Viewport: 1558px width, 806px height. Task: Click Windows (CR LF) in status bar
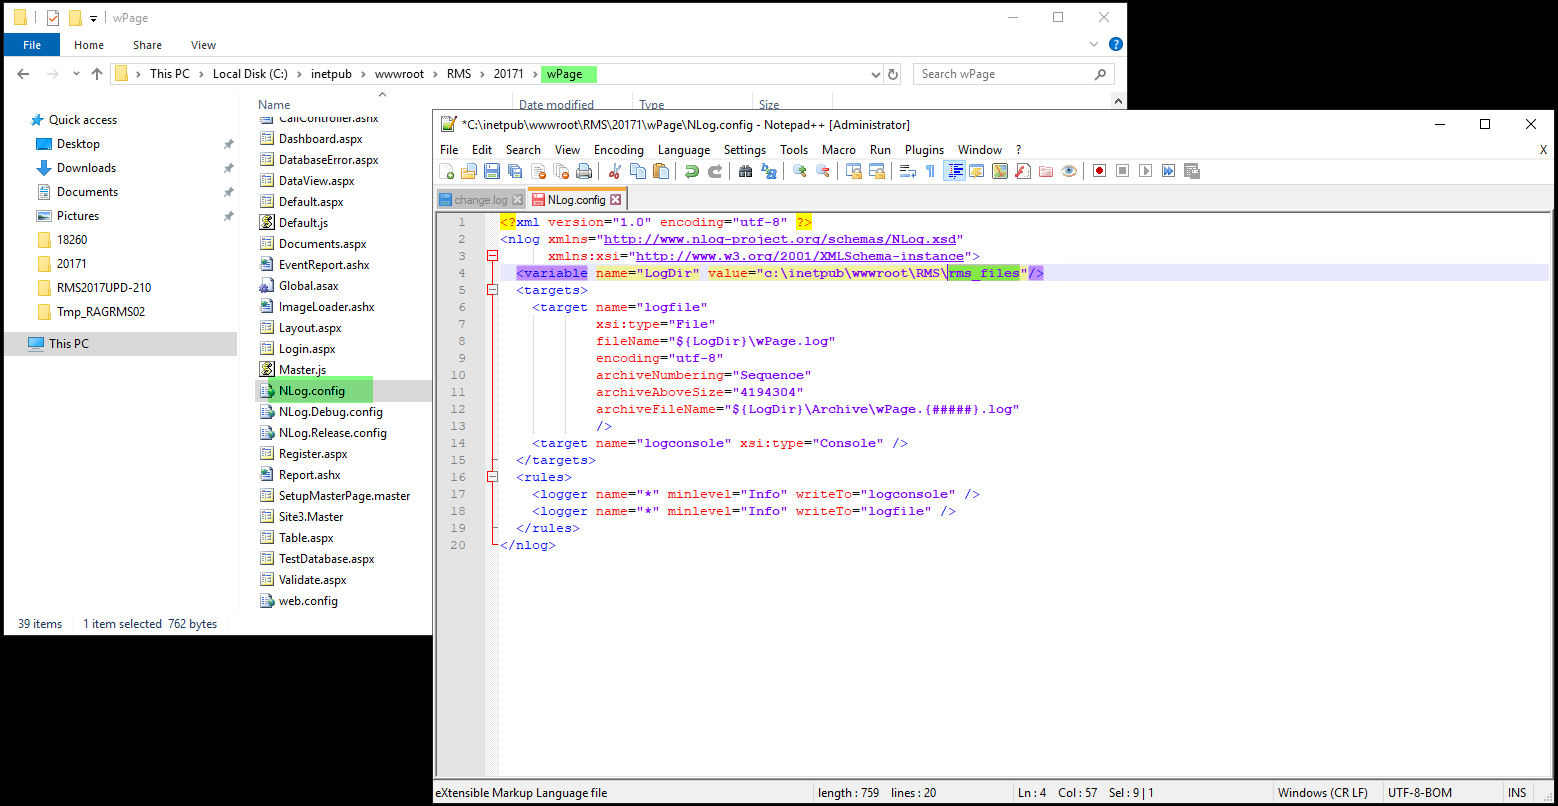click(x=1322, y=793)
